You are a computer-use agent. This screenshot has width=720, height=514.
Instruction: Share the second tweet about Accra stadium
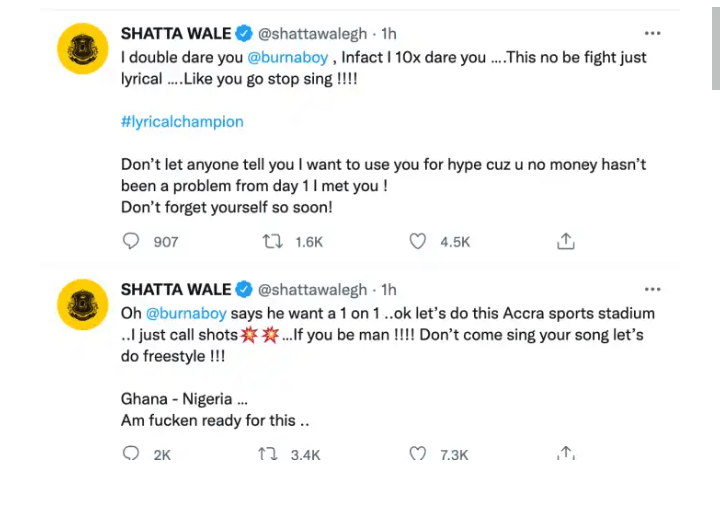[565, 454]
